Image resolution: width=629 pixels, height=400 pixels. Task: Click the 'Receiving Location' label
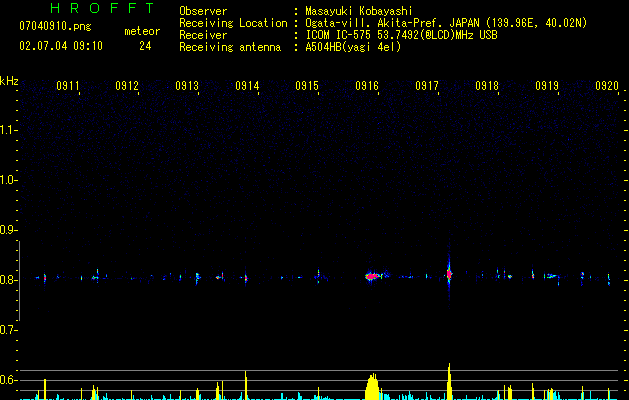point(233,23)
